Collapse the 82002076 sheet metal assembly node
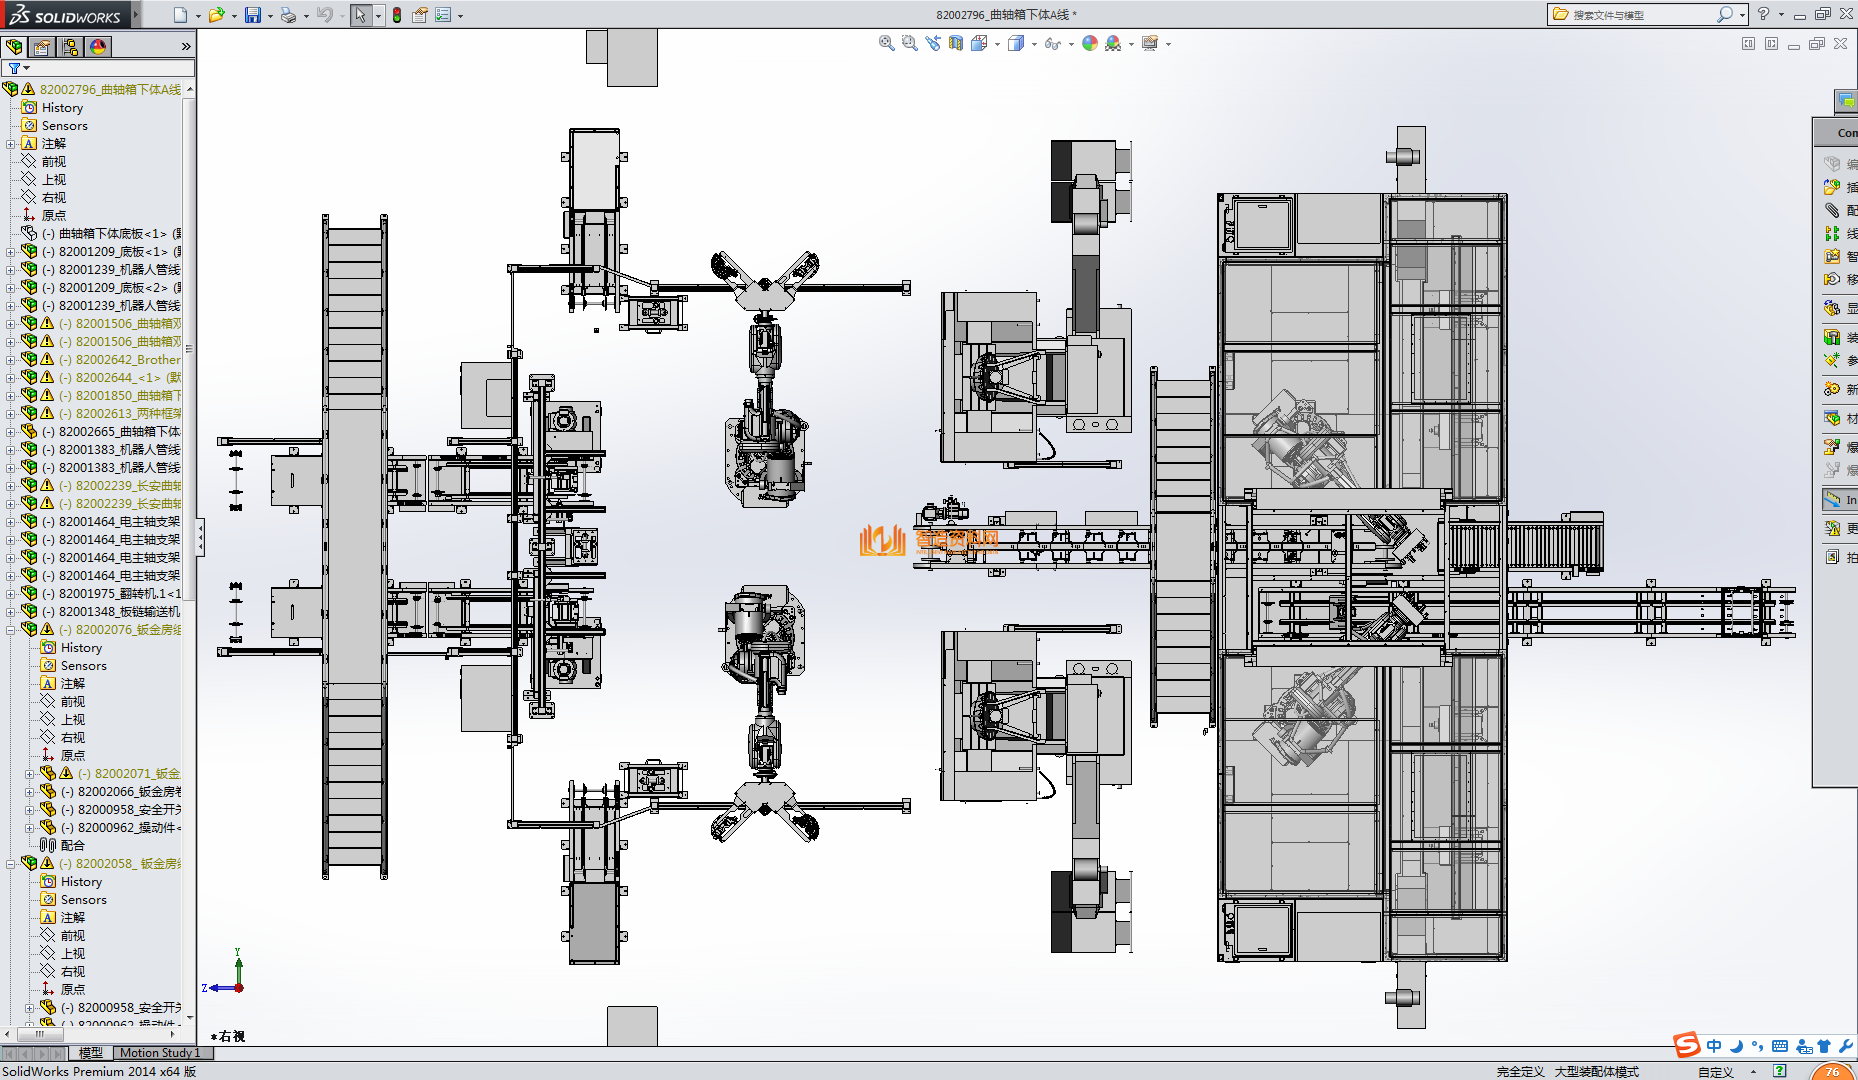Image resolution: width=1858 pixels, height=1080 pixels. coord(11,630)
